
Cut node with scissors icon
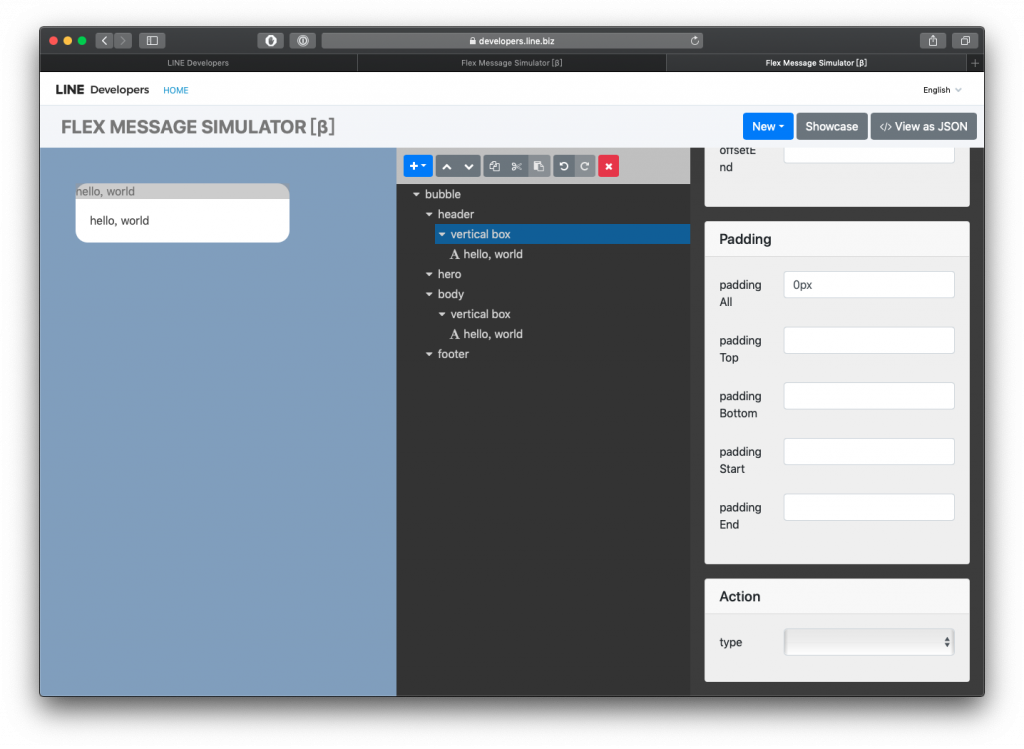coord(517,166)
